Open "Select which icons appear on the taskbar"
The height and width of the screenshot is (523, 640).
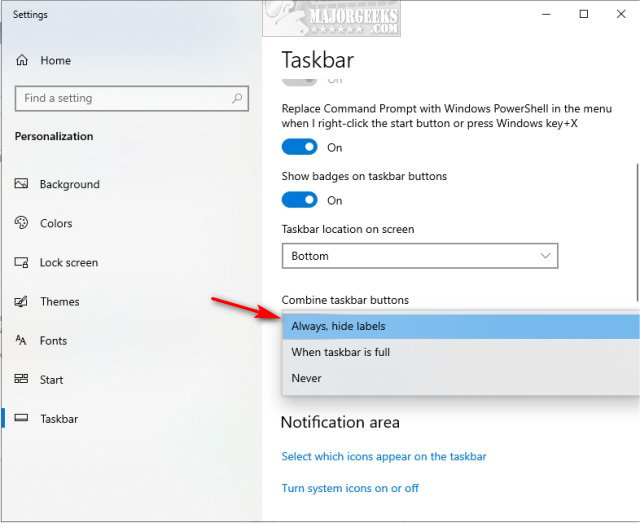click(384, 456)
